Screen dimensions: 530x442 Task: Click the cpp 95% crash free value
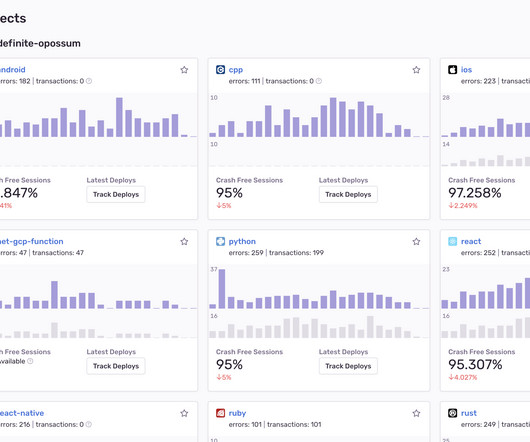coord(229,193)
